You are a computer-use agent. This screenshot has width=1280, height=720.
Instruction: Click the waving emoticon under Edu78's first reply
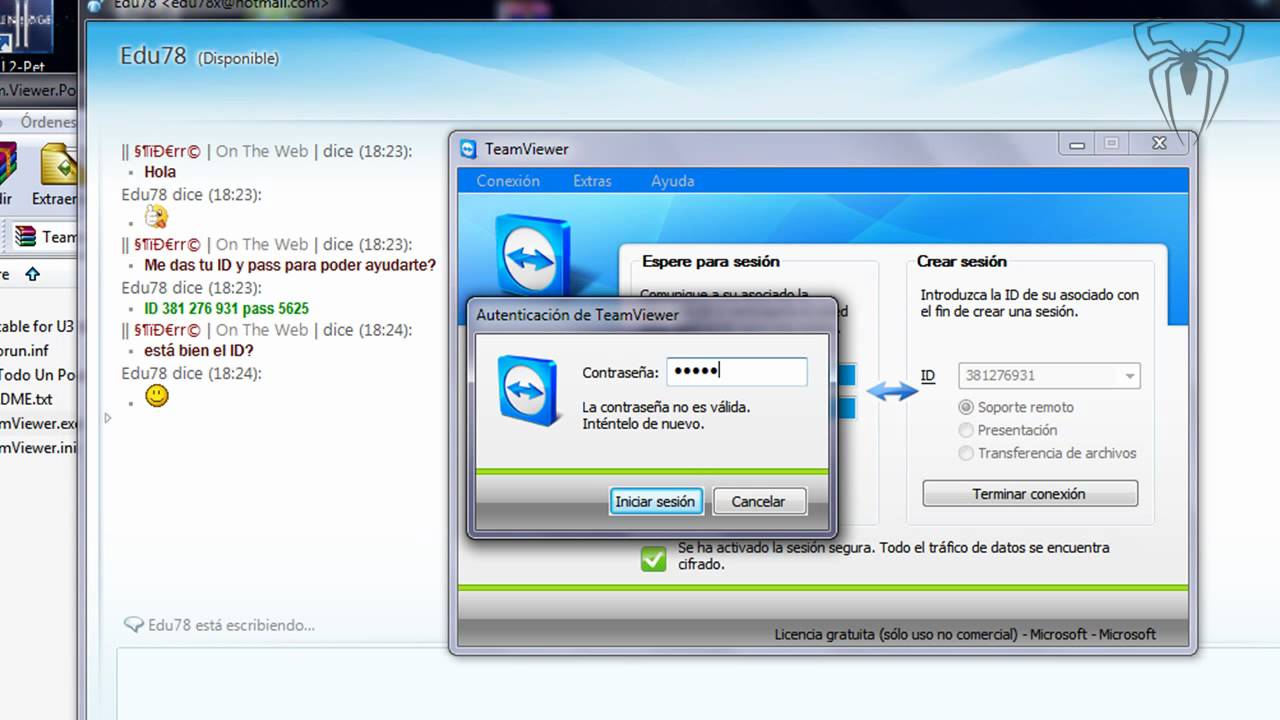[x=156, y=216]
